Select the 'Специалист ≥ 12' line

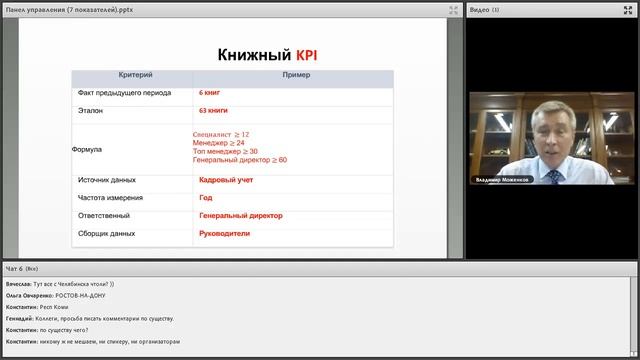(221, 134)
